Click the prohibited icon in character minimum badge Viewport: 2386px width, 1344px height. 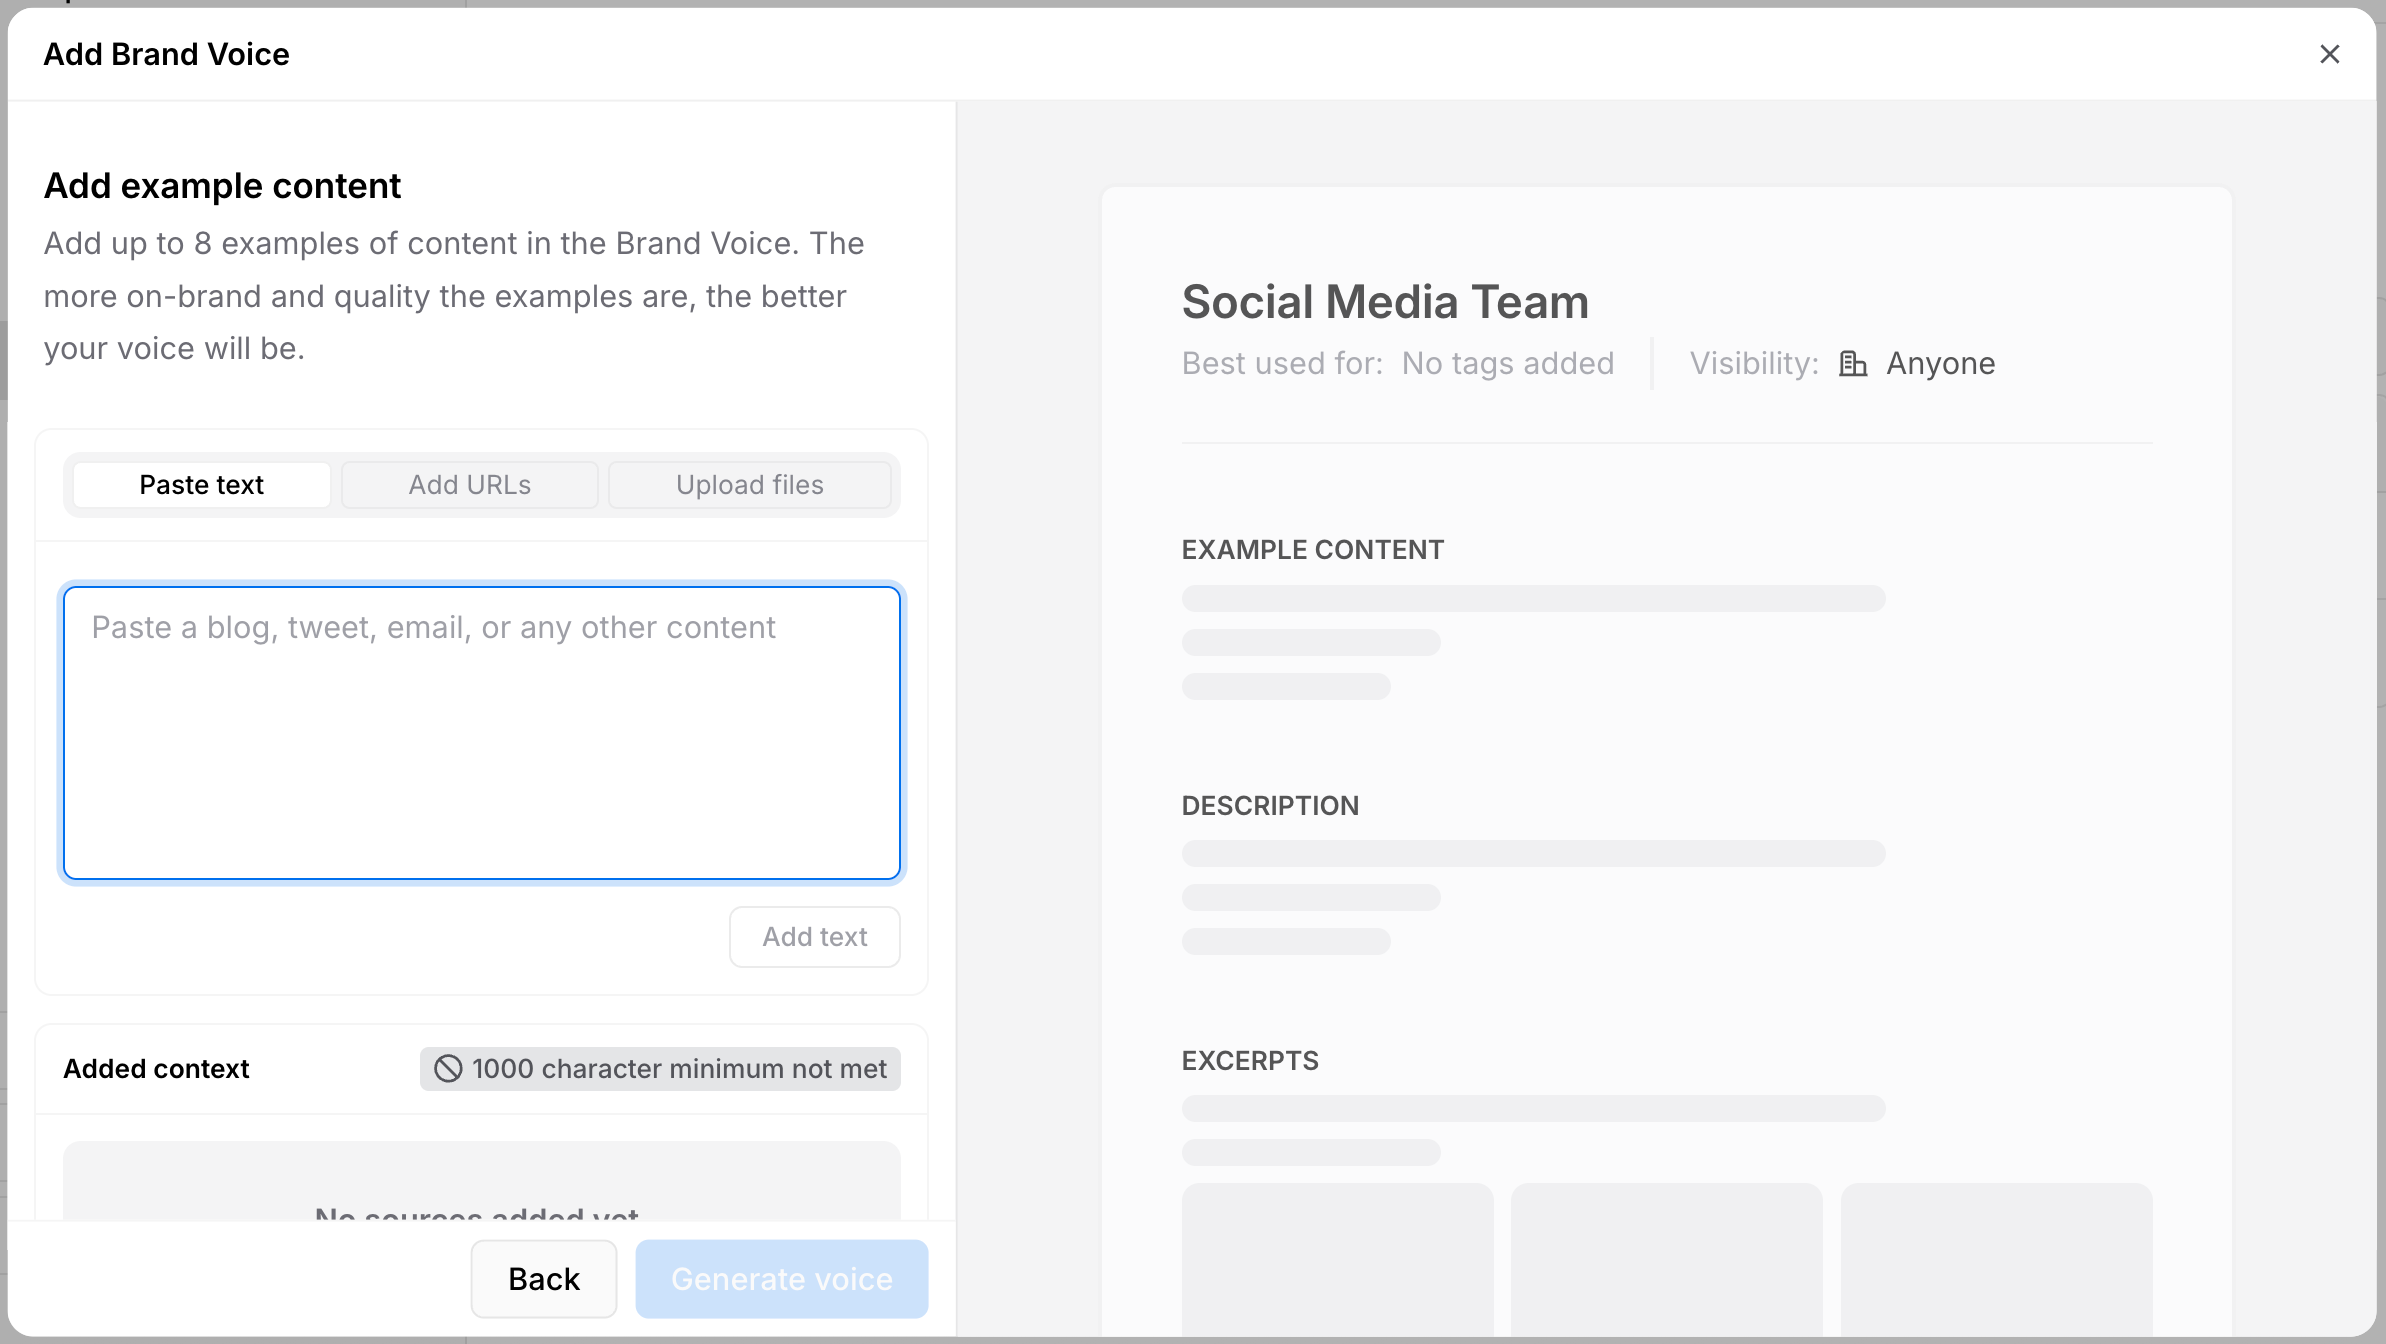tap(448, 1069)
